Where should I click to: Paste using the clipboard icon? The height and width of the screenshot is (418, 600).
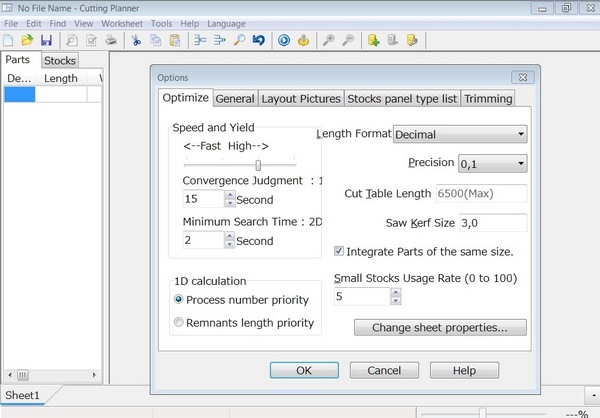[175, 40]
